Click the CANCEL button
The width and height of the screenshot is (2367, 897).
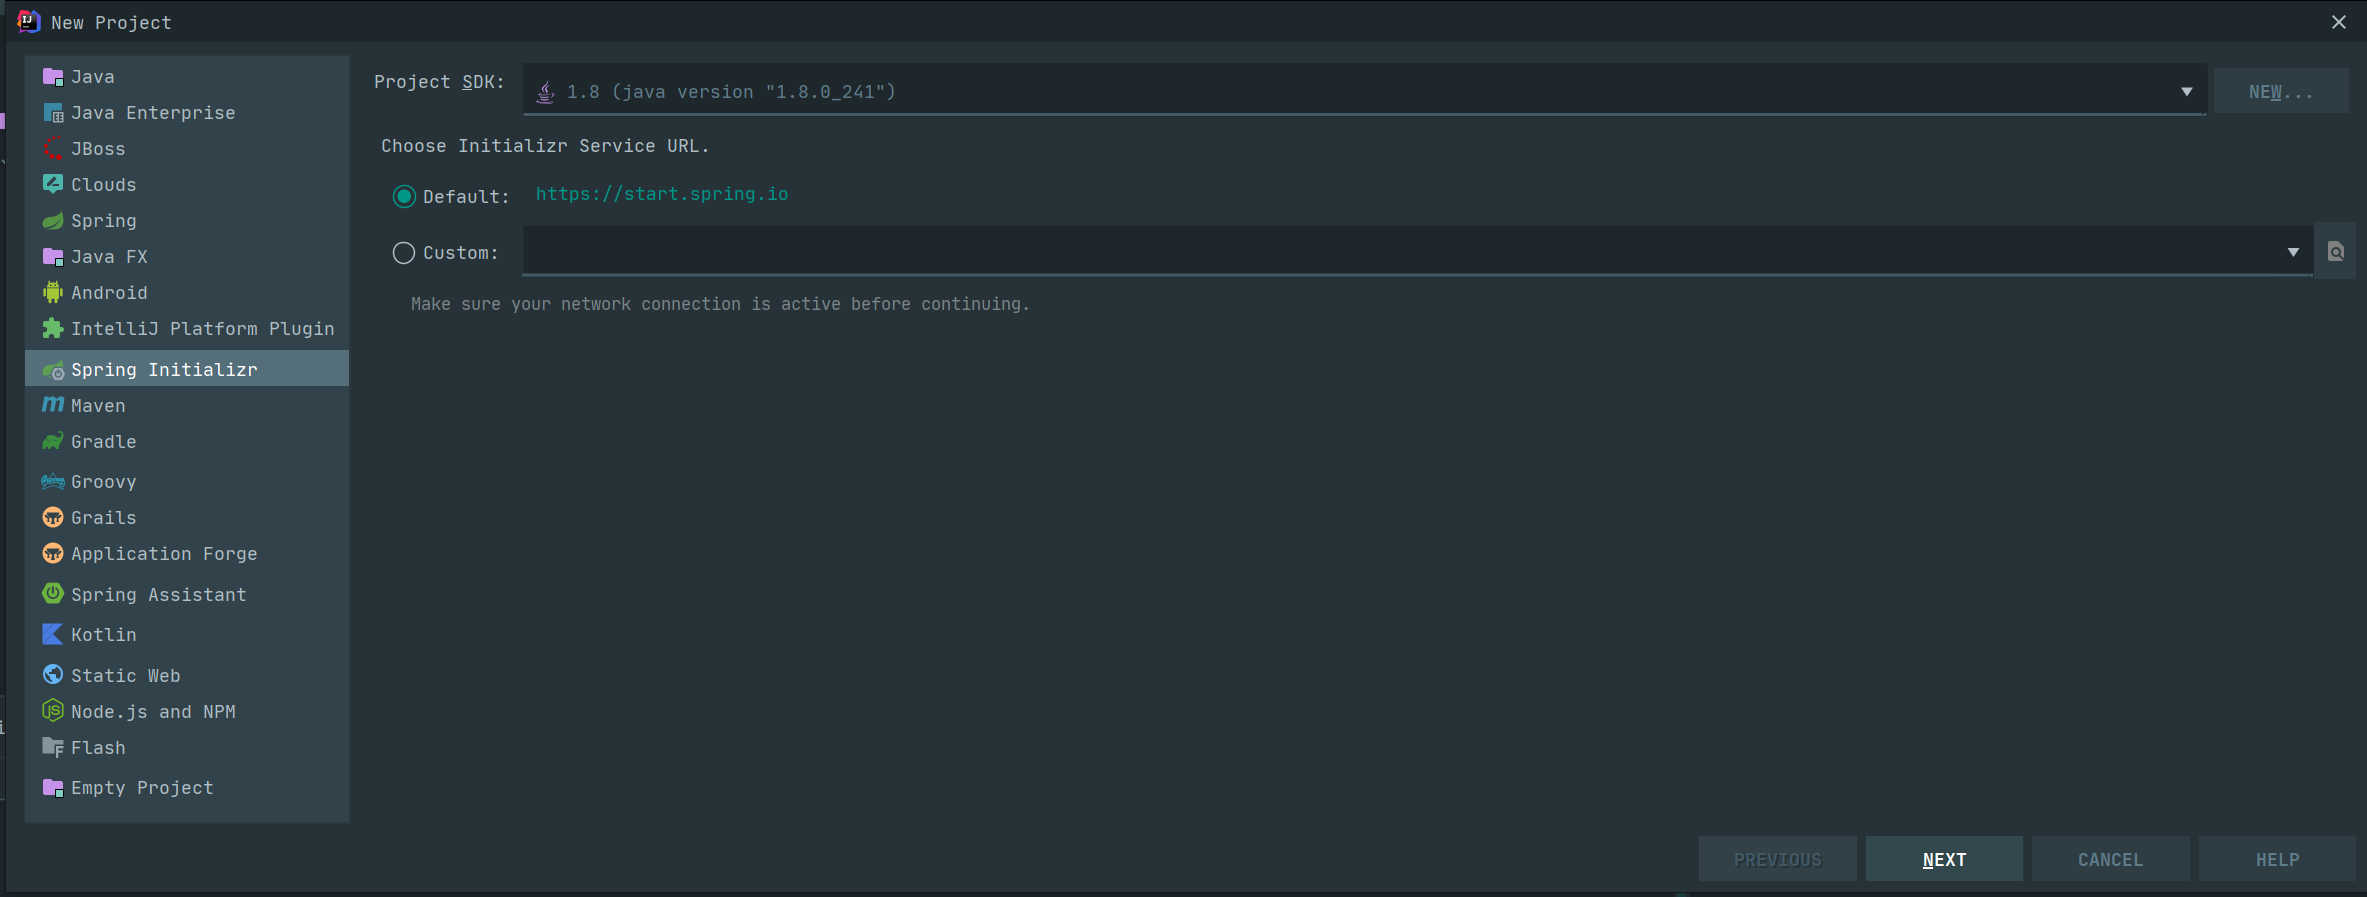(x=2110, y=859)
